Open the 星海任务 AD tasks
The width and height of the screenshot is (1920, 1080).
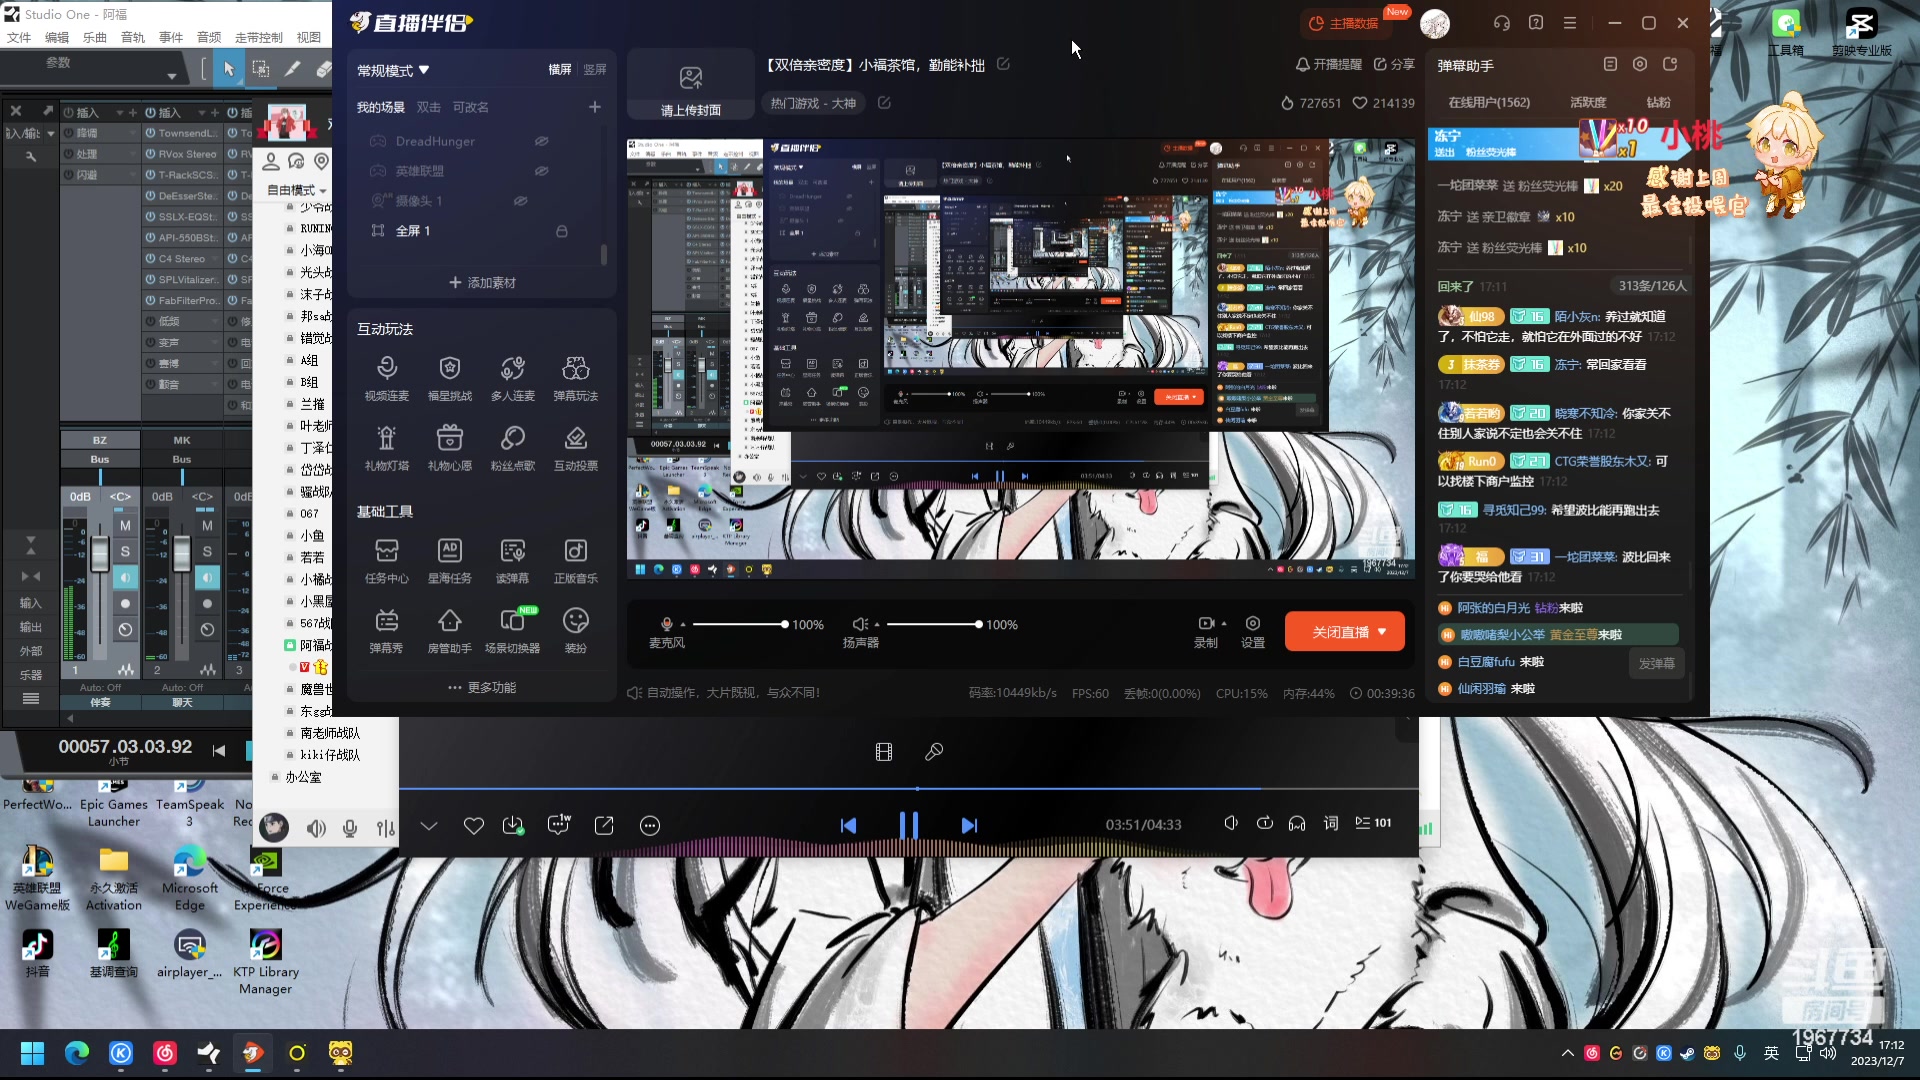(449, 561)
